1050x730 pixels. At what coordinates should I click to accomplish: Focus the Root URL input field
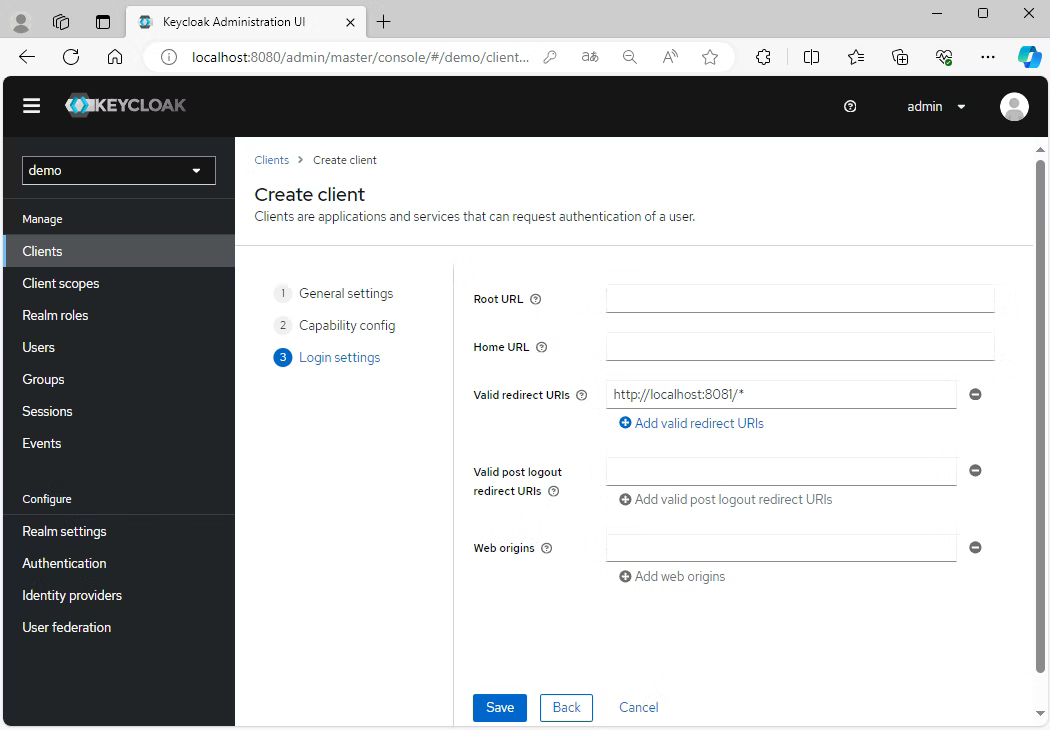(x=800, y=298)
